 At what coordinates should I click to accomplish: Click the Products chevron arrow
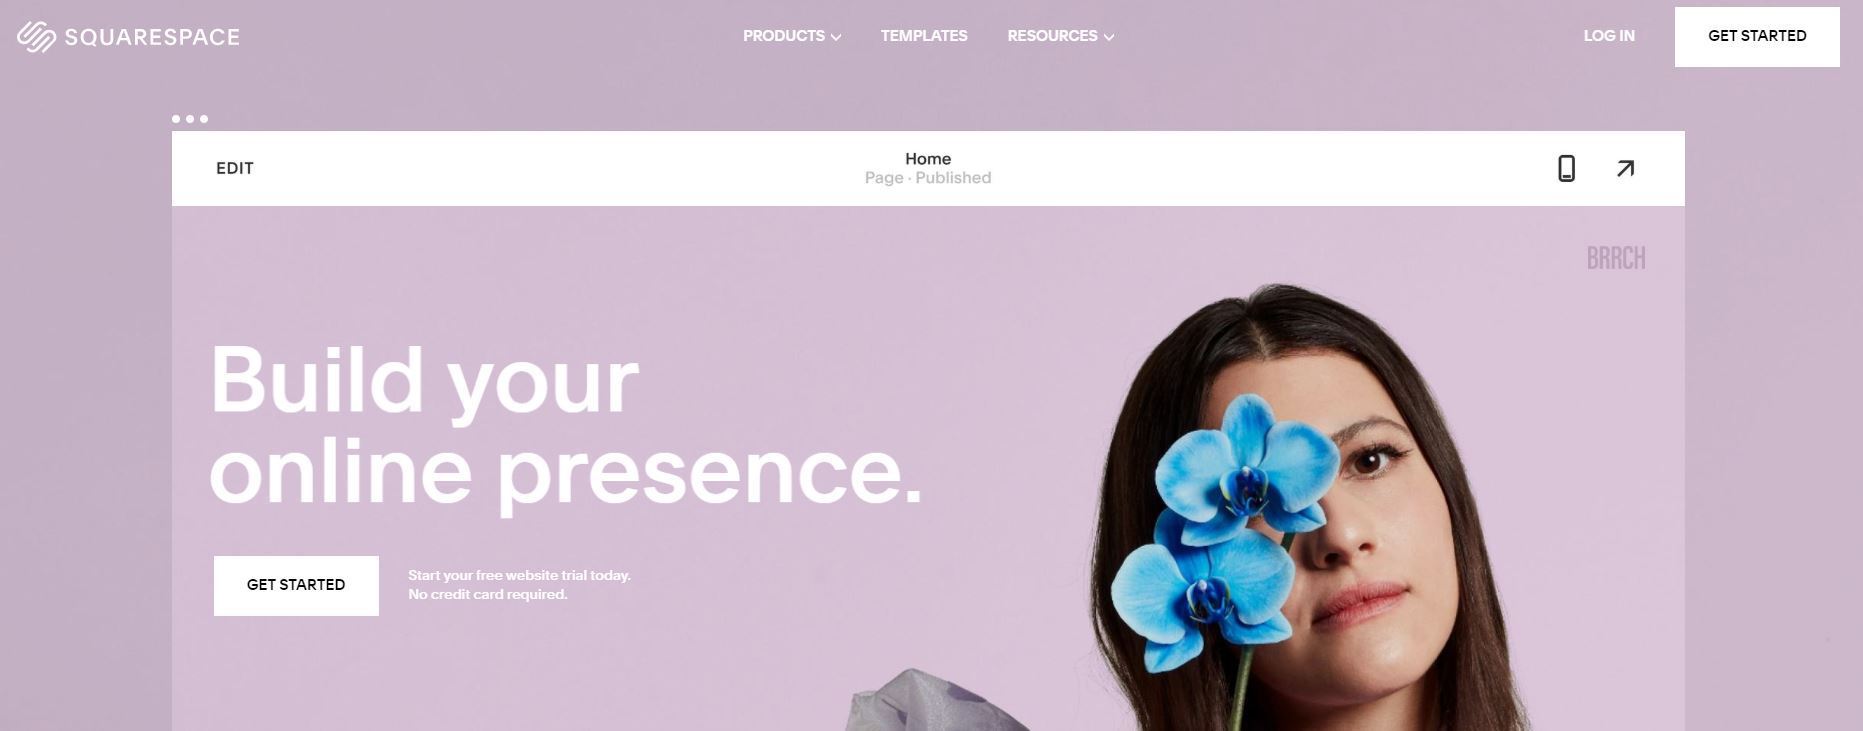click(x=836, y=37)
